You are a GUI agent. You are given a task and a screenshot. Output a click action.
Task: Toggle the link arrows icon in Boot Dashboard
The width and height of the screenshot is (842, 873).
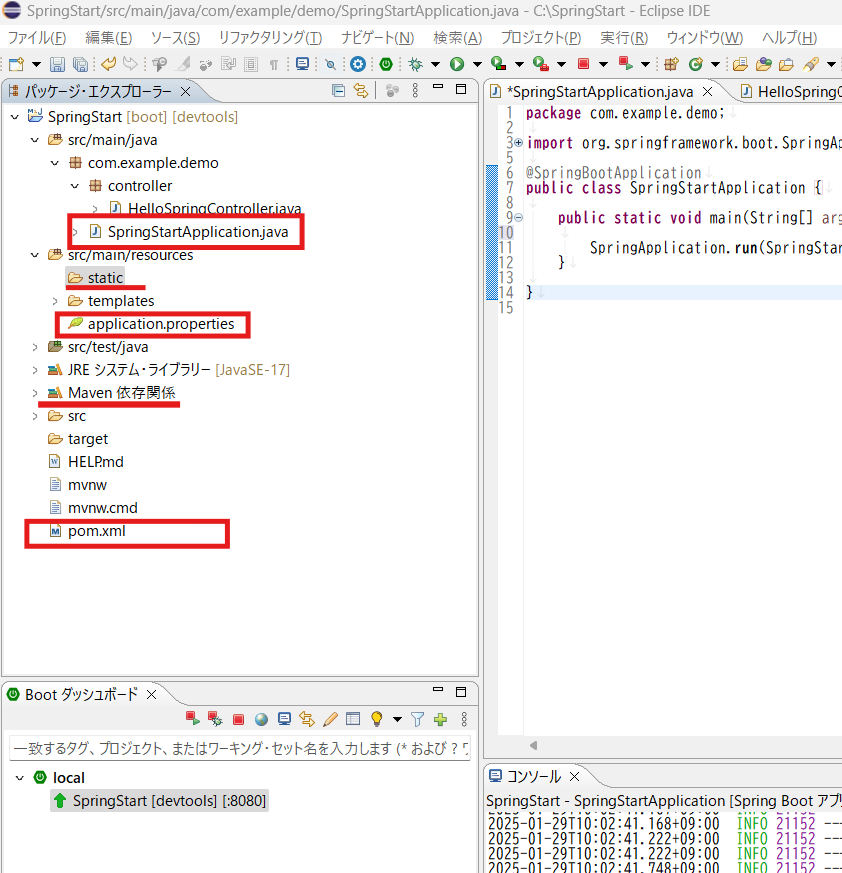click(x=307, y=719)
